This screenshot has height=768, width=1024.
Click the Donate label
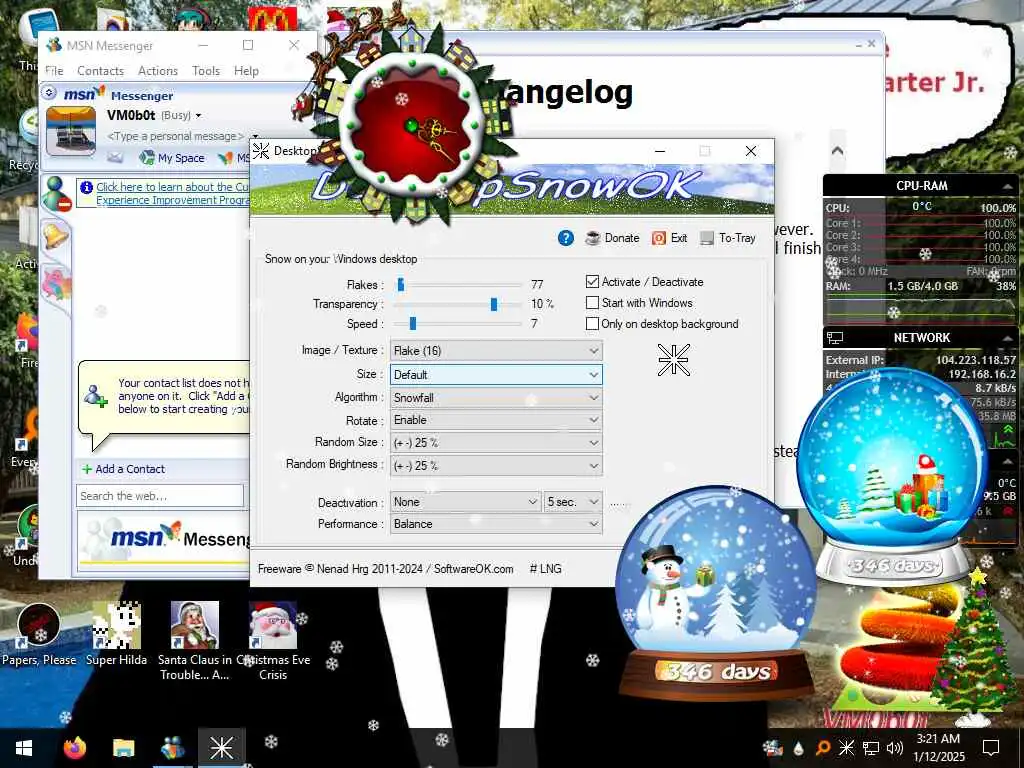(622, 238)
